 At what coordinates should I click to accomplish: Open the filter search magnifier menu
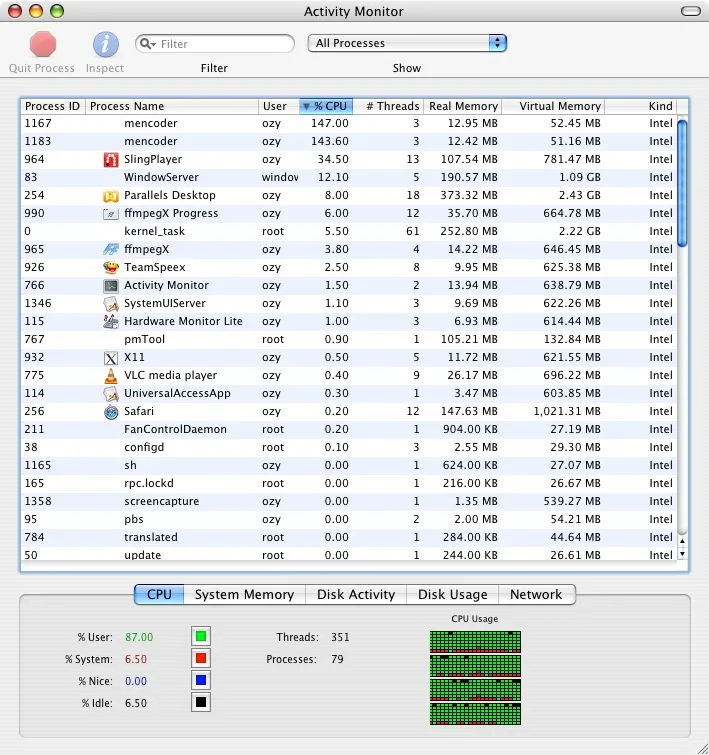pos(147,44)
